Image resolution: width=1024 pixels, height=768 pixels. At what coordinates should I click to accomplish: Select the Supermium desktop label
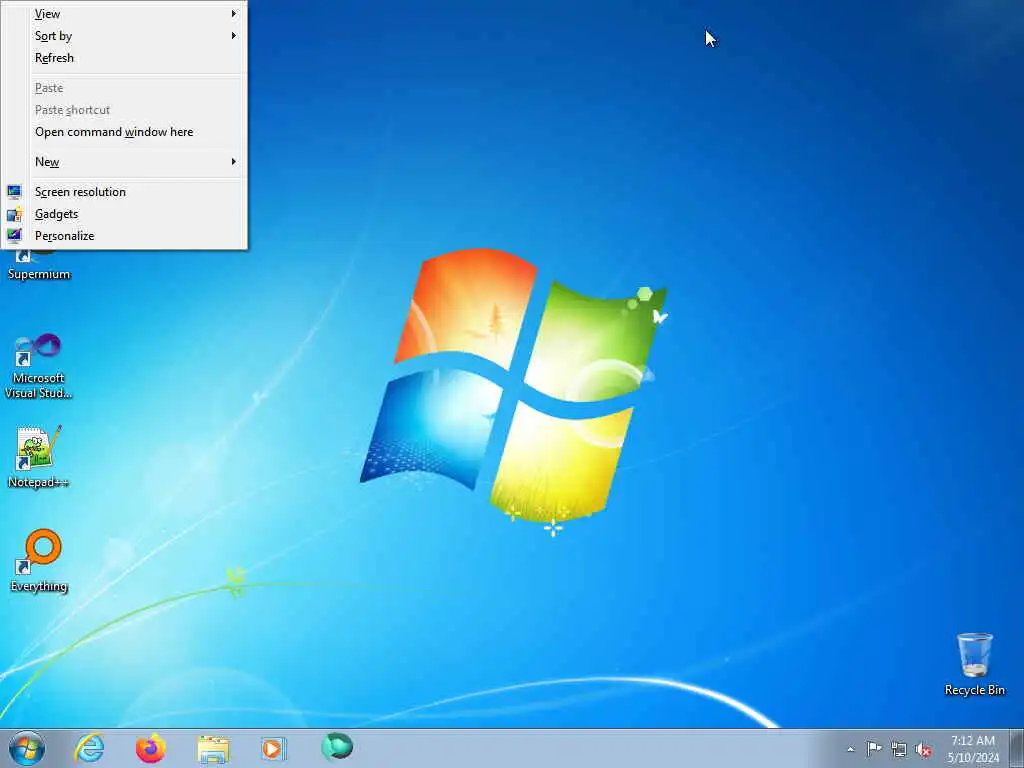point(39,274)
